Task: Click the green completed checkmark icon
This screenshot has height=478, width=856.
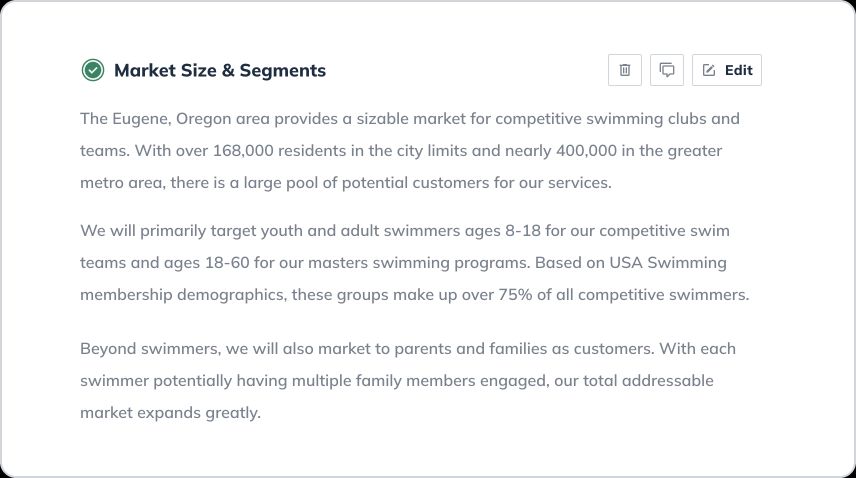Action: (x=92, y=70)
